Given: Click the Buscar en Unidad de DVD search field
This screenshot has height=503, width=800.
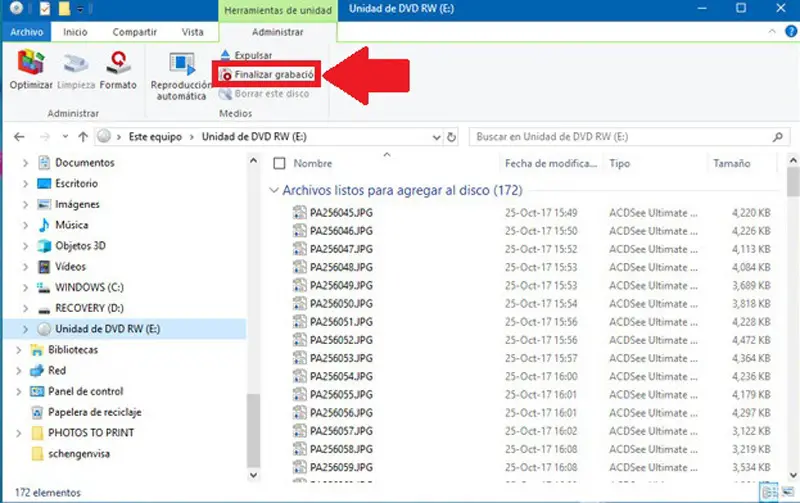Looking at the screenshot, I should 628,137.
